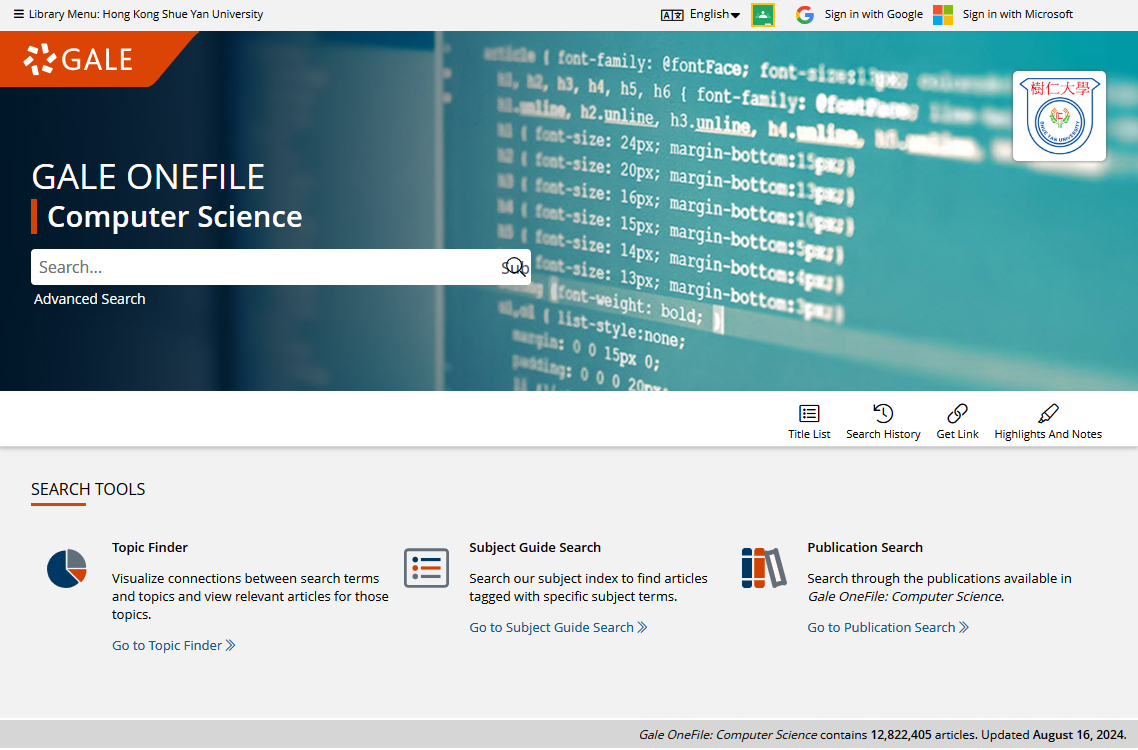Click the Publication Search books icon
1138x750 pixels.
[765, 568]
